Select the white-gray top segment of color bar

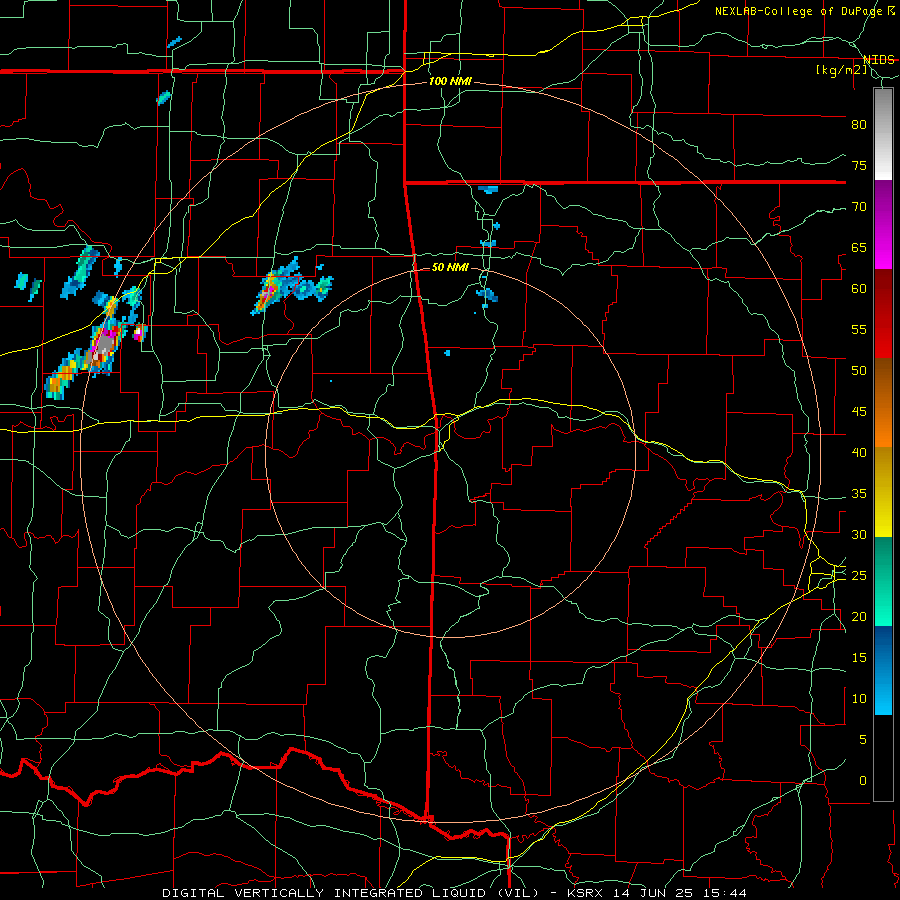pos(883,134)
